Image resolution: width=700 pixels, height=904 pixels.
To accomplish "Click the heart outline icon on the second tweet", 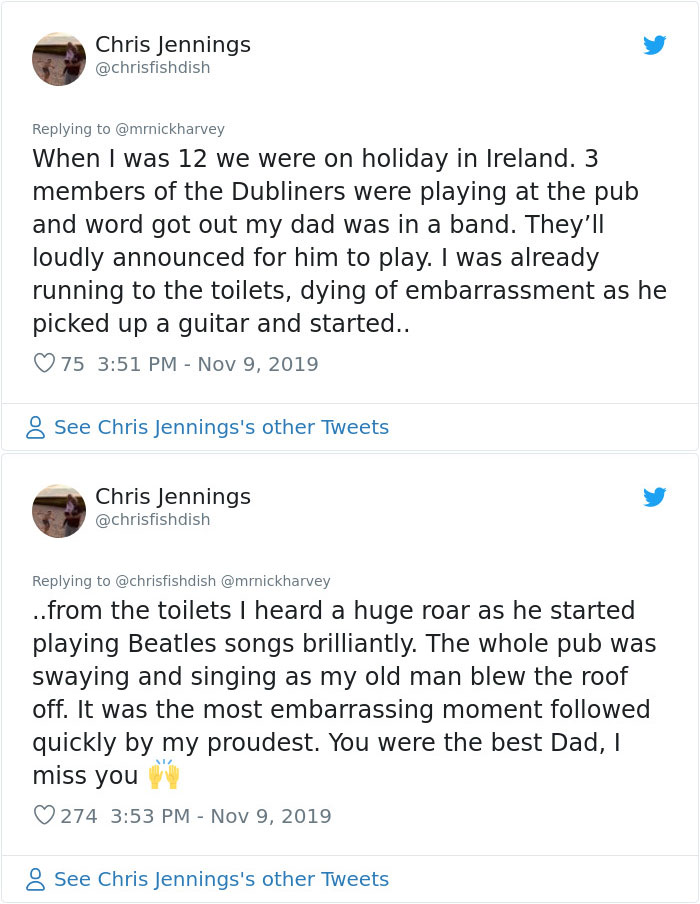I will point(42,816).
